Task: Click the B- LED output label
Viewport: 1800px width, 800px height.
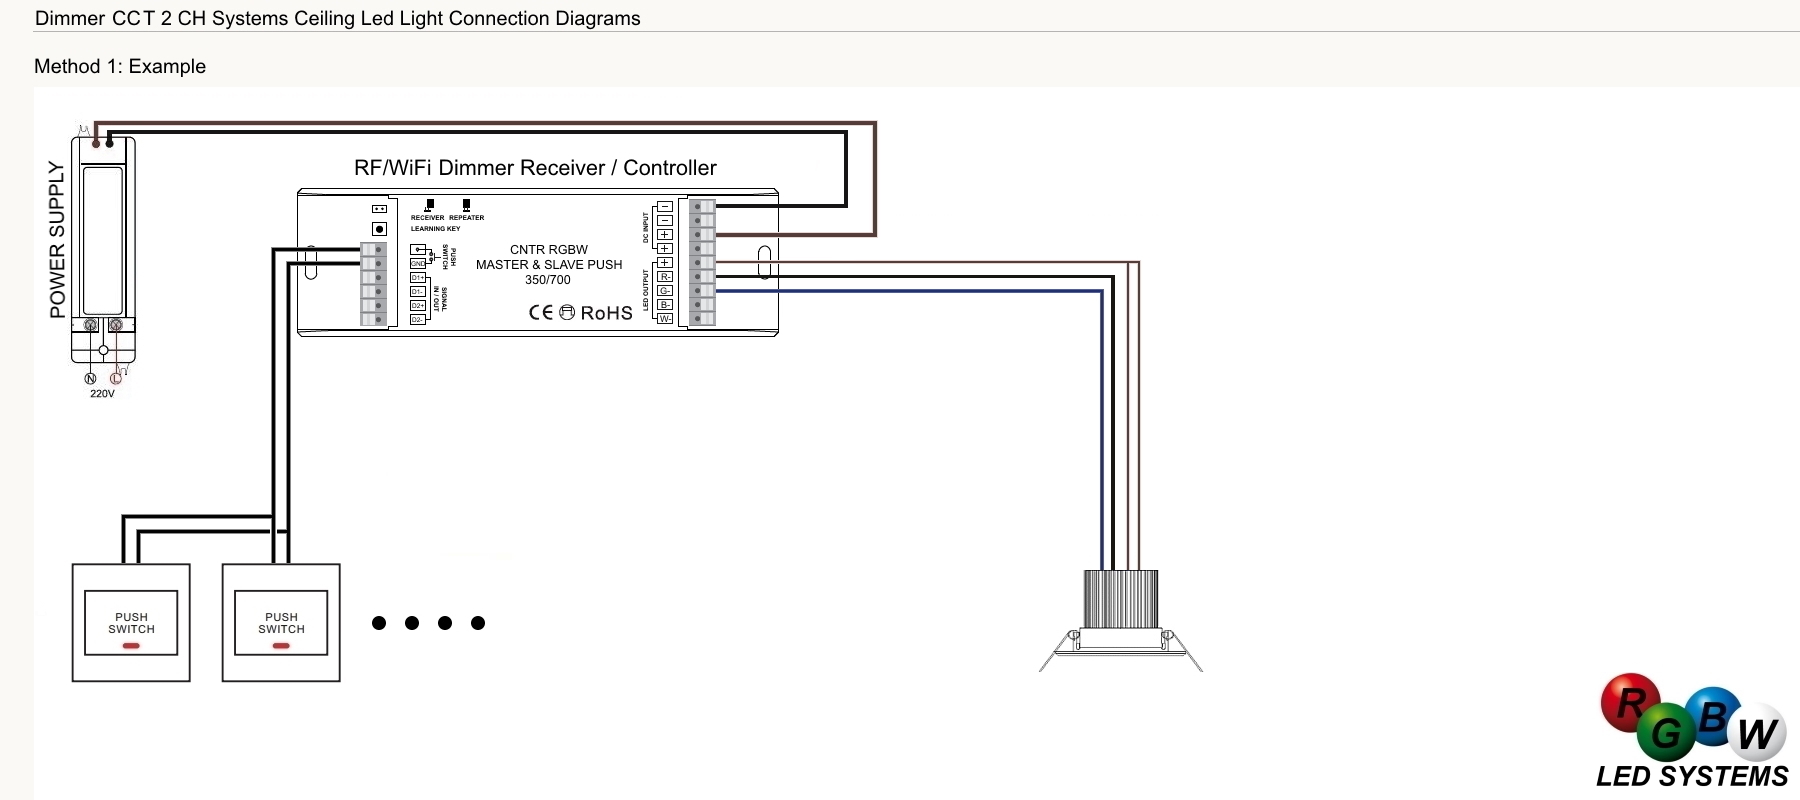Action: click(x=665, y=305)
